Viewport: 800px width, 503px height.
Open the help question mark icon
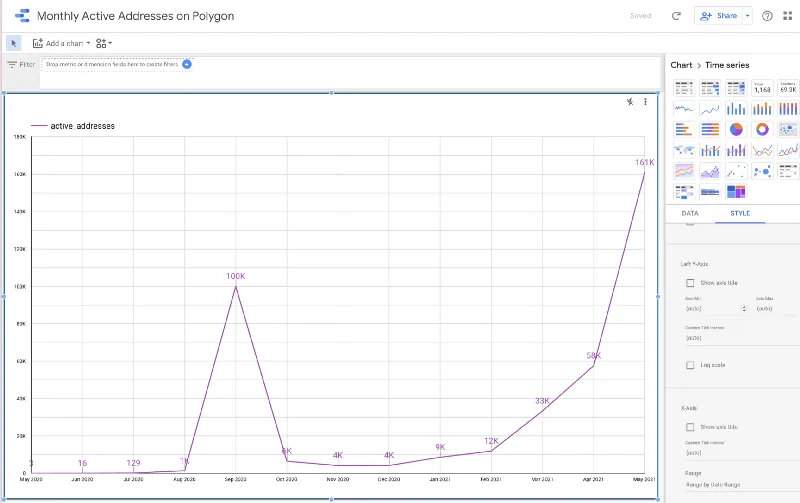pos(767,16)
